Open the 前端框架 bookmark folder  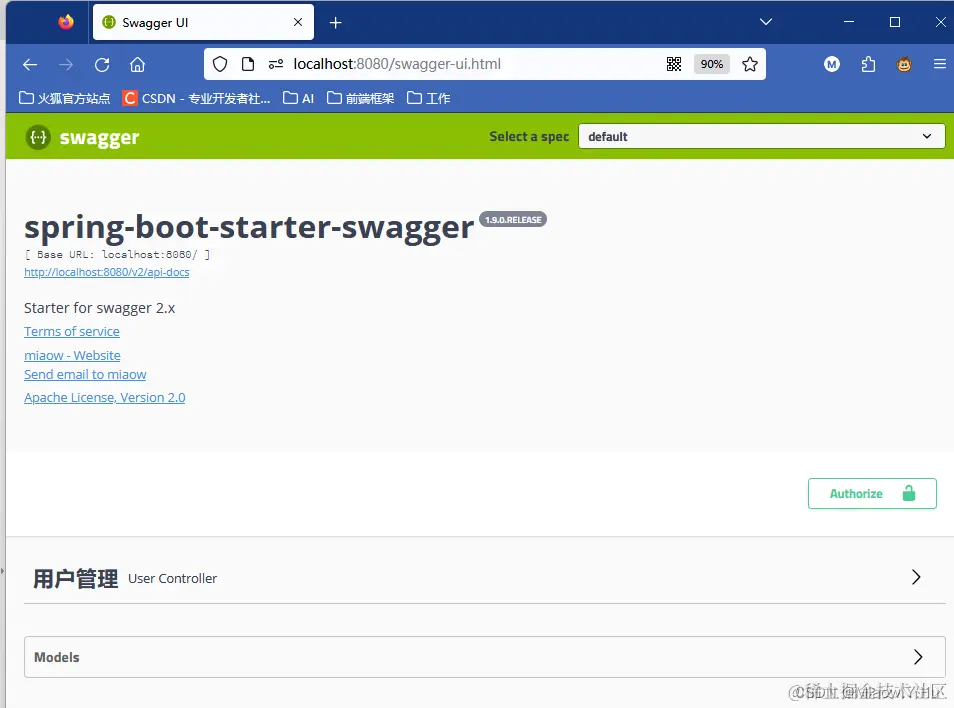tap(360, 98)
